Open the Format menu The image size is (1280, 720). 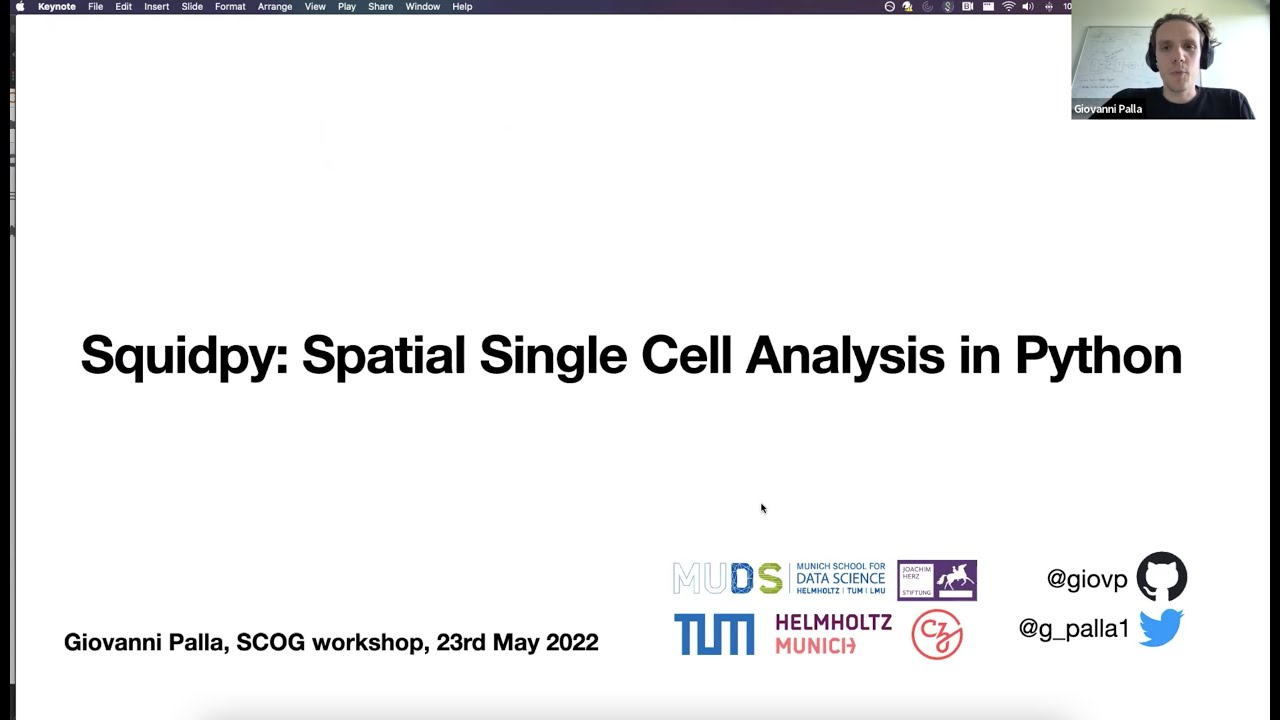[230, 6]
